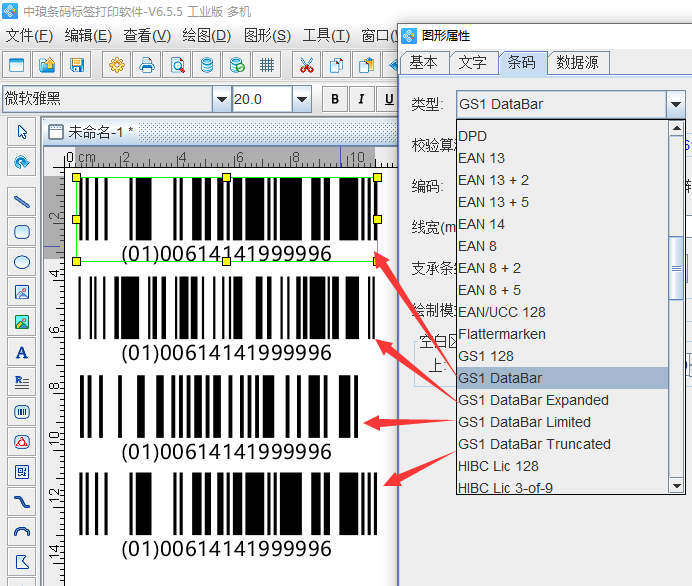Expand the font name dropdown
The image size is (692, 586).
point(221,99)
